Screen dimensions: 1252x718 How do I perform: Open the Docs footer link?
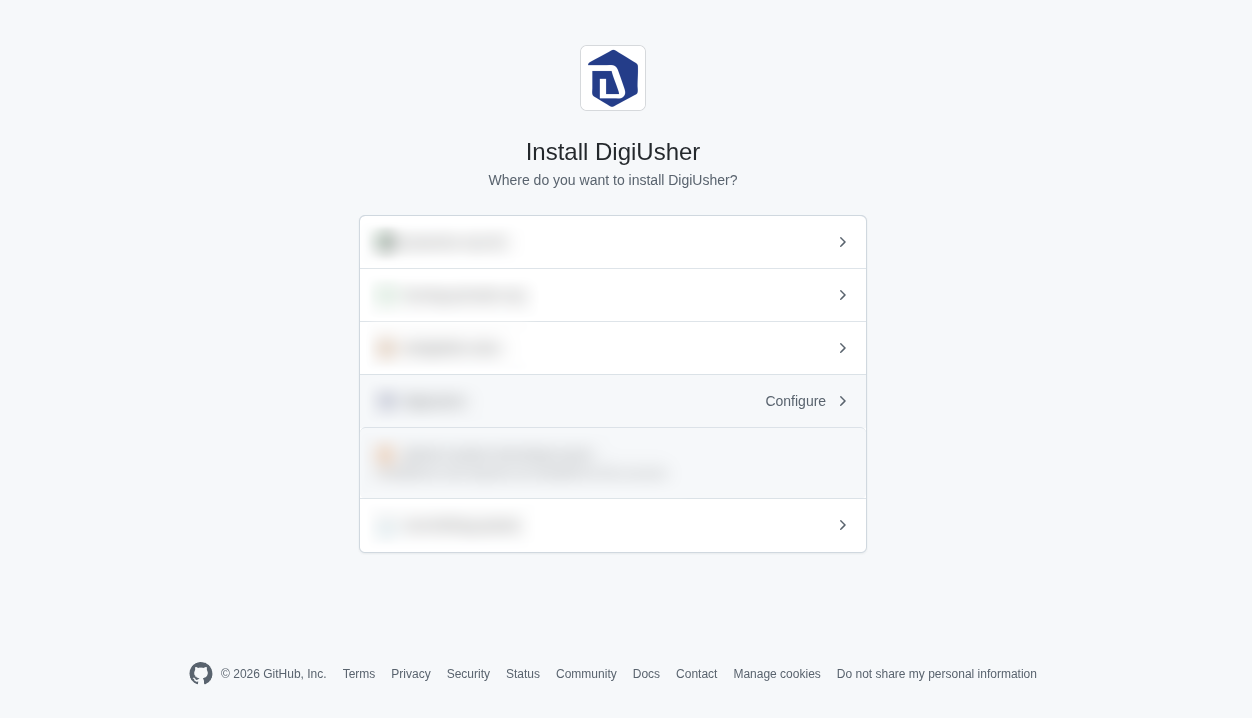coord(646,674)
